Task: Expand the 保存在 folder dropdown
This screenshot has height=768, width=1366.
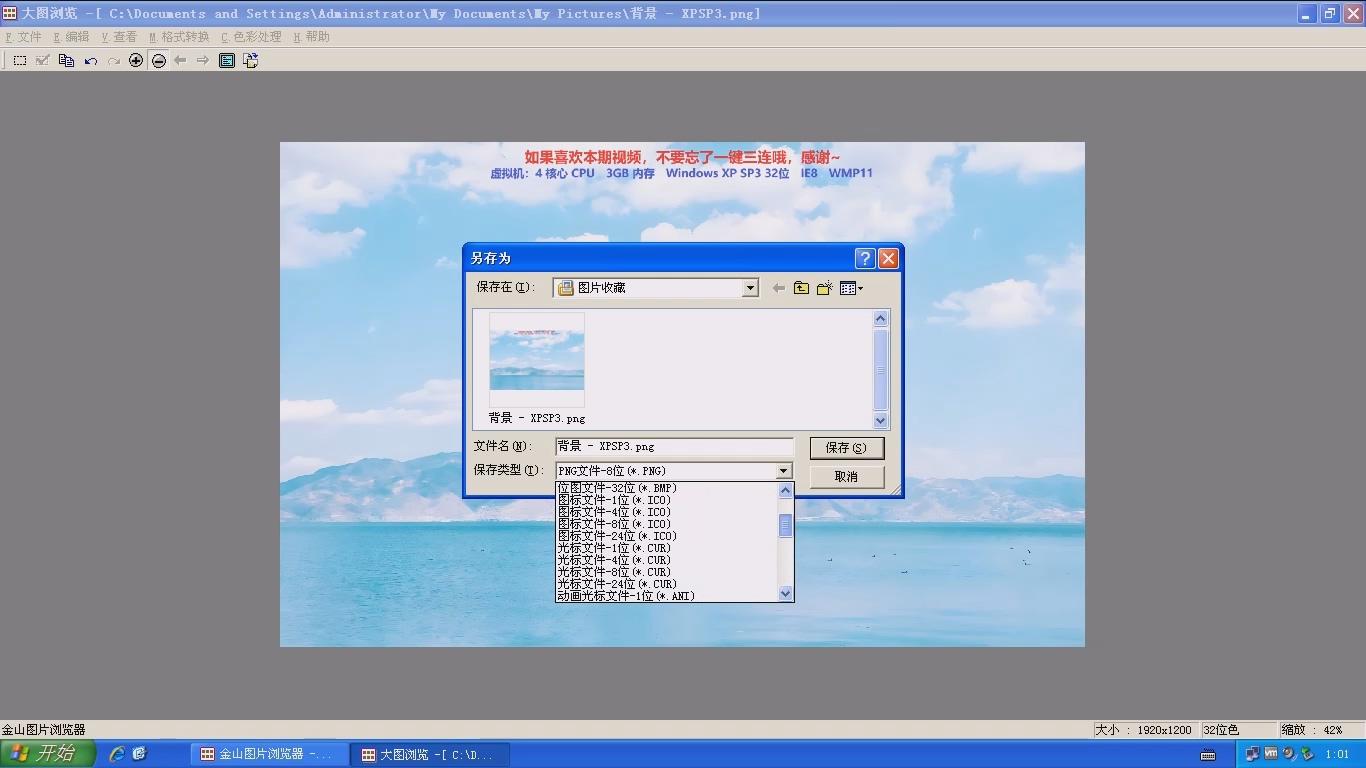Action: point(750,288)
